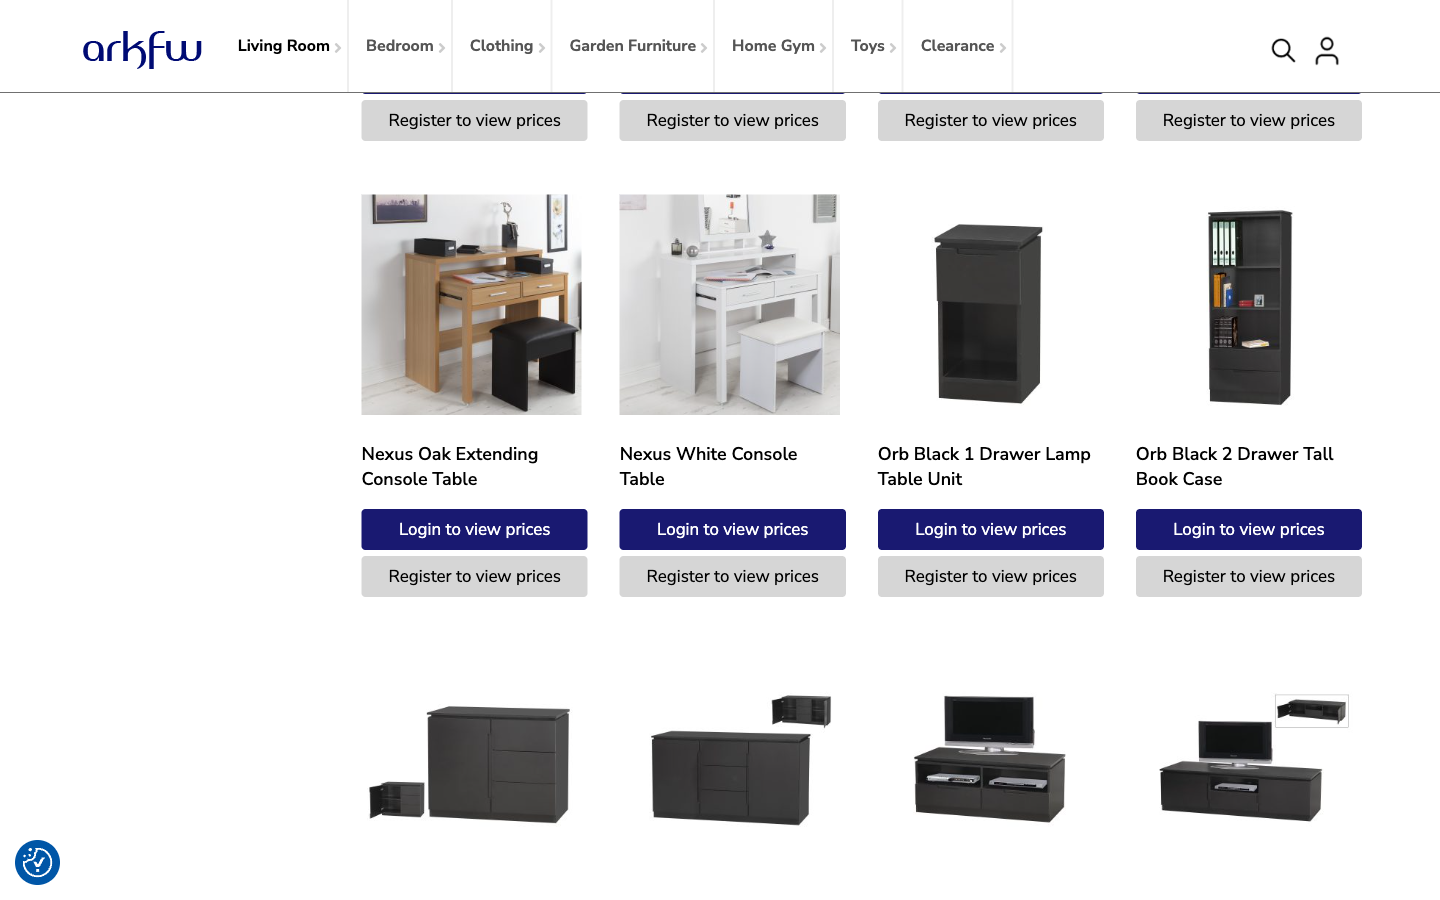Open Nexus White Console Table image
Screen dimensions: 1440x900
click(729, 304)
